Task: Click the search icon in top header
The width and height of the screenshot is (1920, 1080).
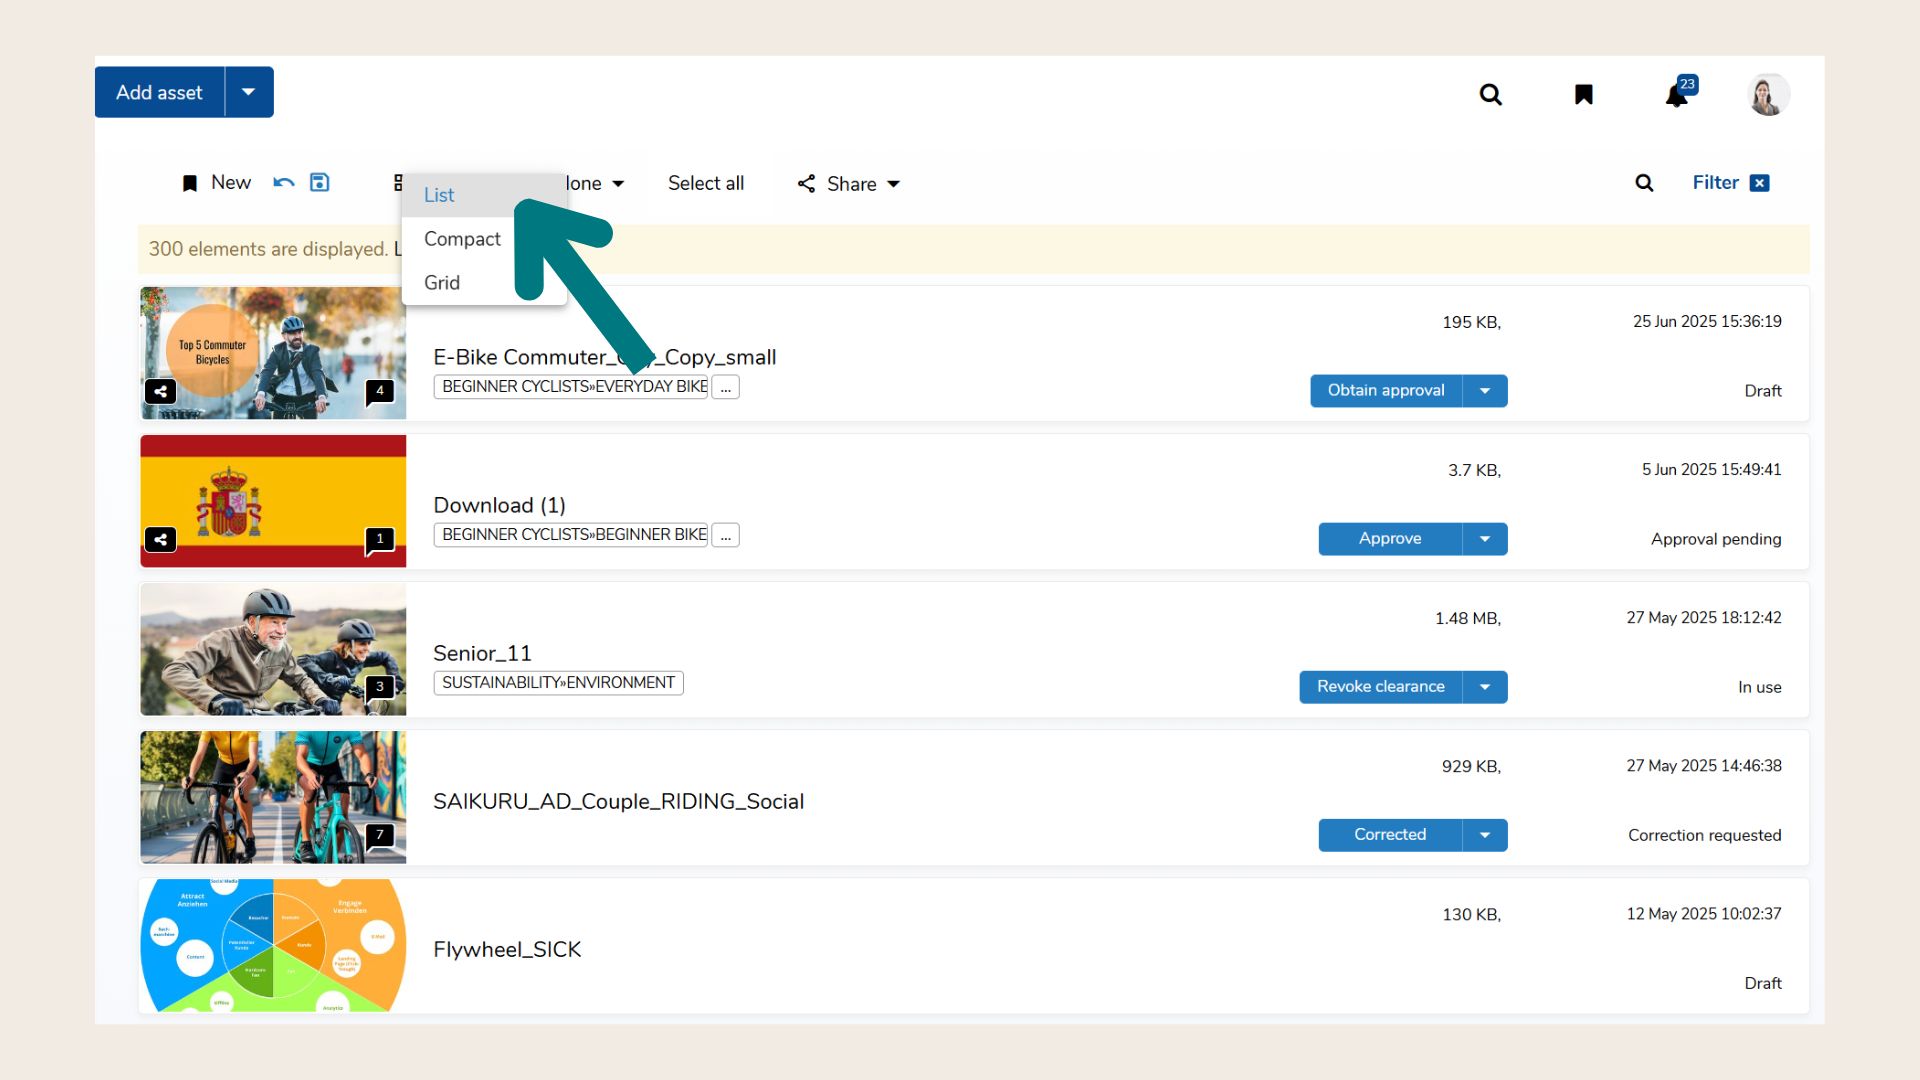Action: [x=1490, y=94]
